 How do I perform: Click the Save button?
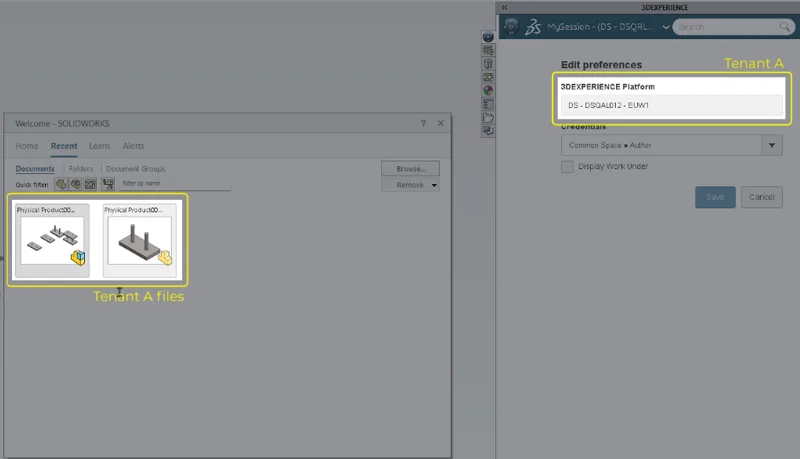[715, 197]
